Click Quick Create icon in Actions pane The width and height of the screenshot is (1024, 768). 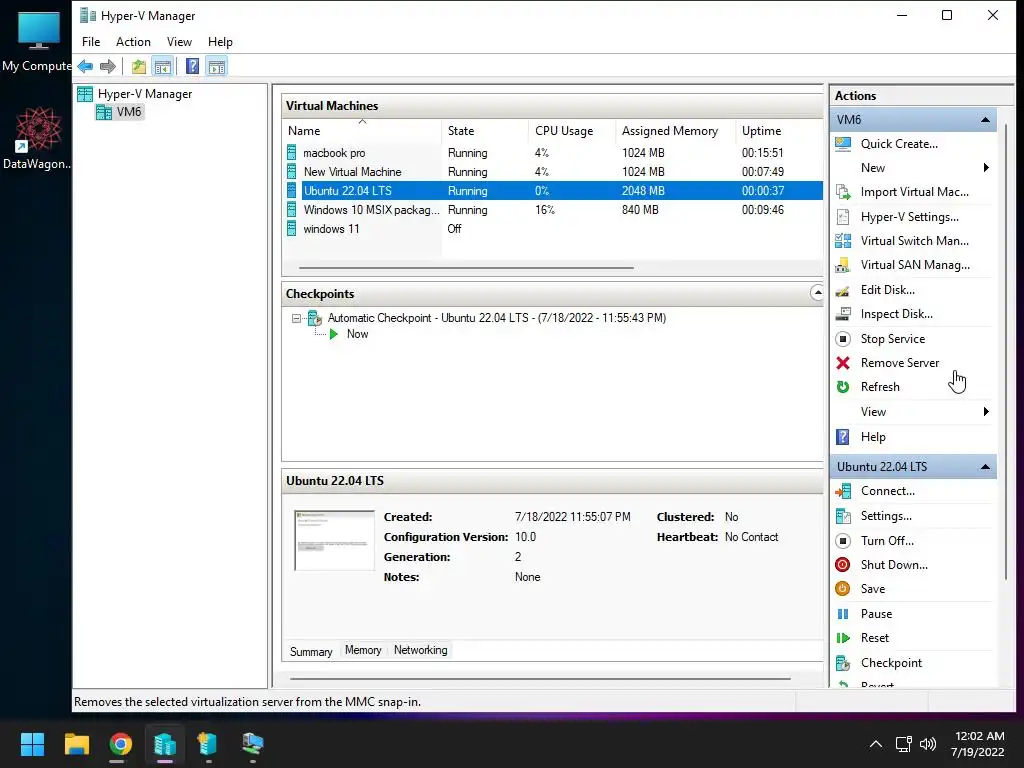(x=843, y=144)
